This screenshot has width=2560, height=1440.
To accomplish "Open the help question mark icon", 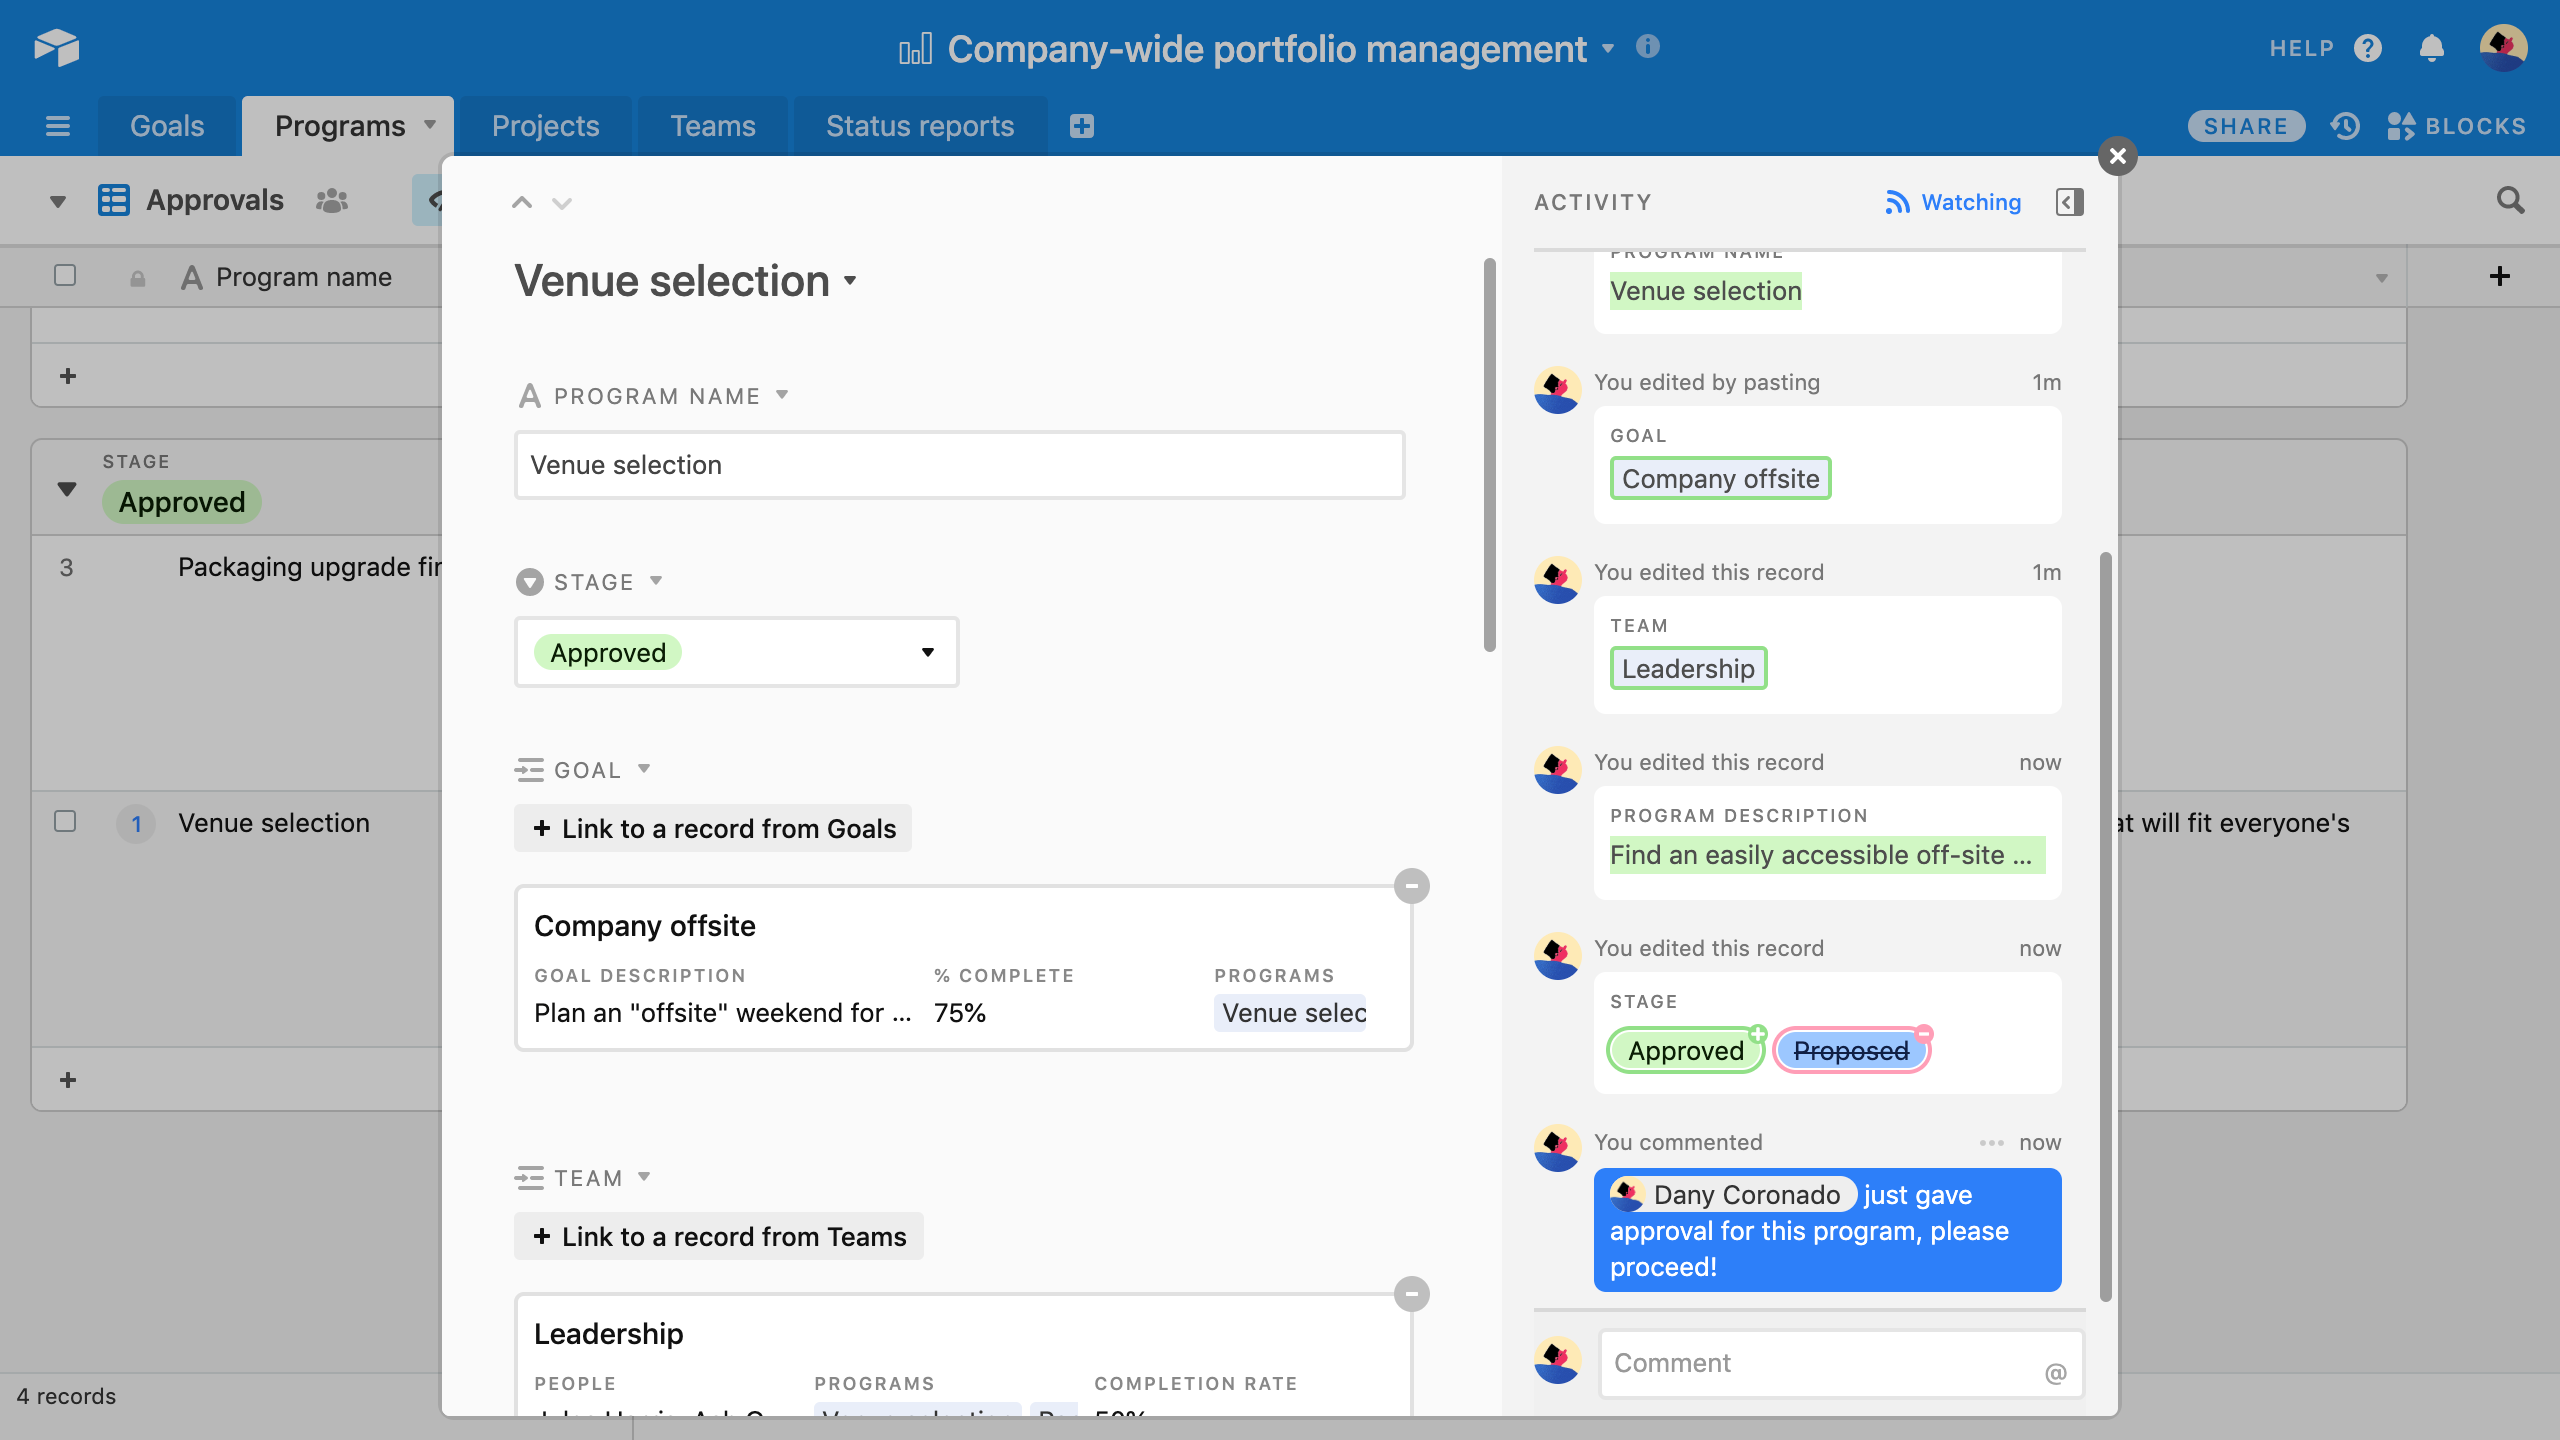I will pos(2368,48).
